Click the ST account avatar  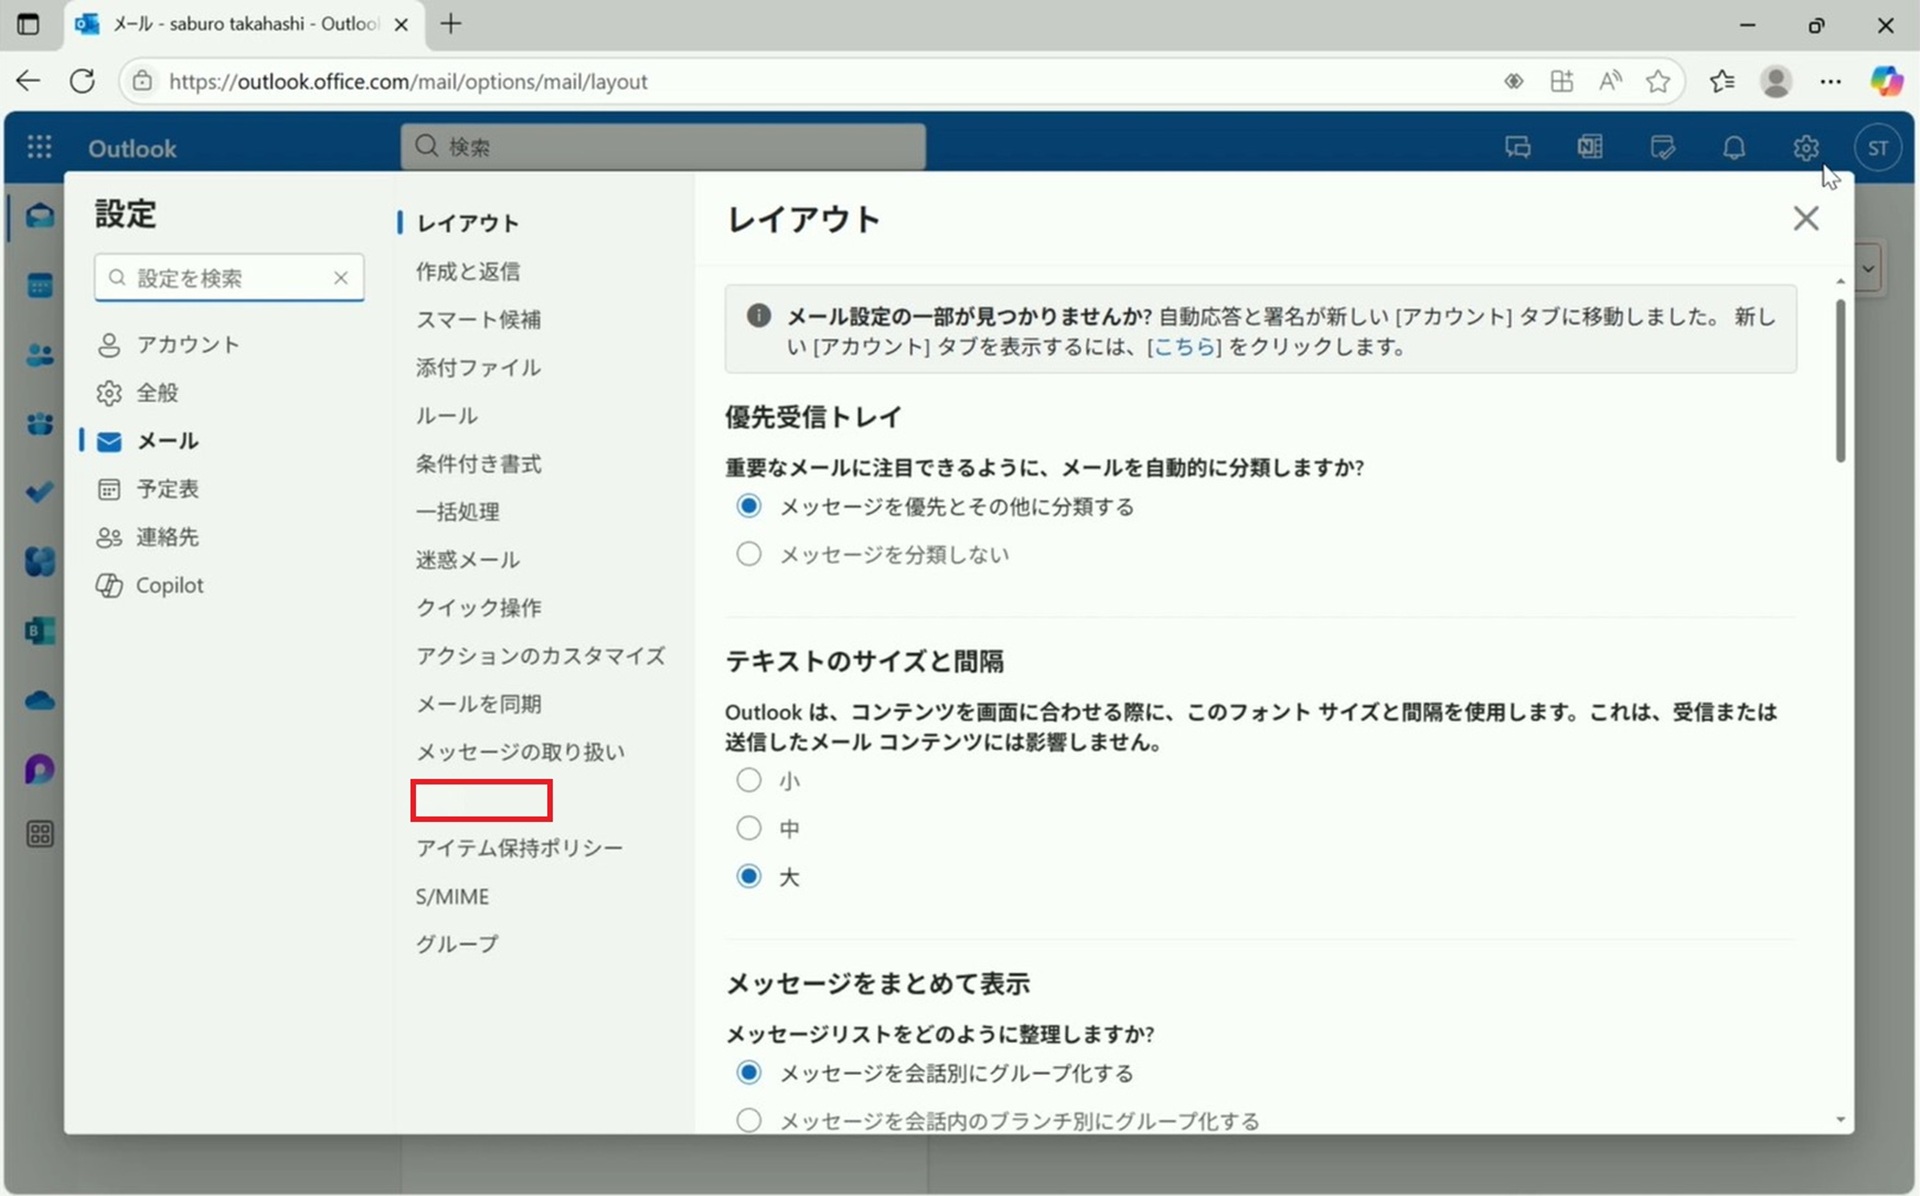pyautogui.click(x=1877, y=148)
